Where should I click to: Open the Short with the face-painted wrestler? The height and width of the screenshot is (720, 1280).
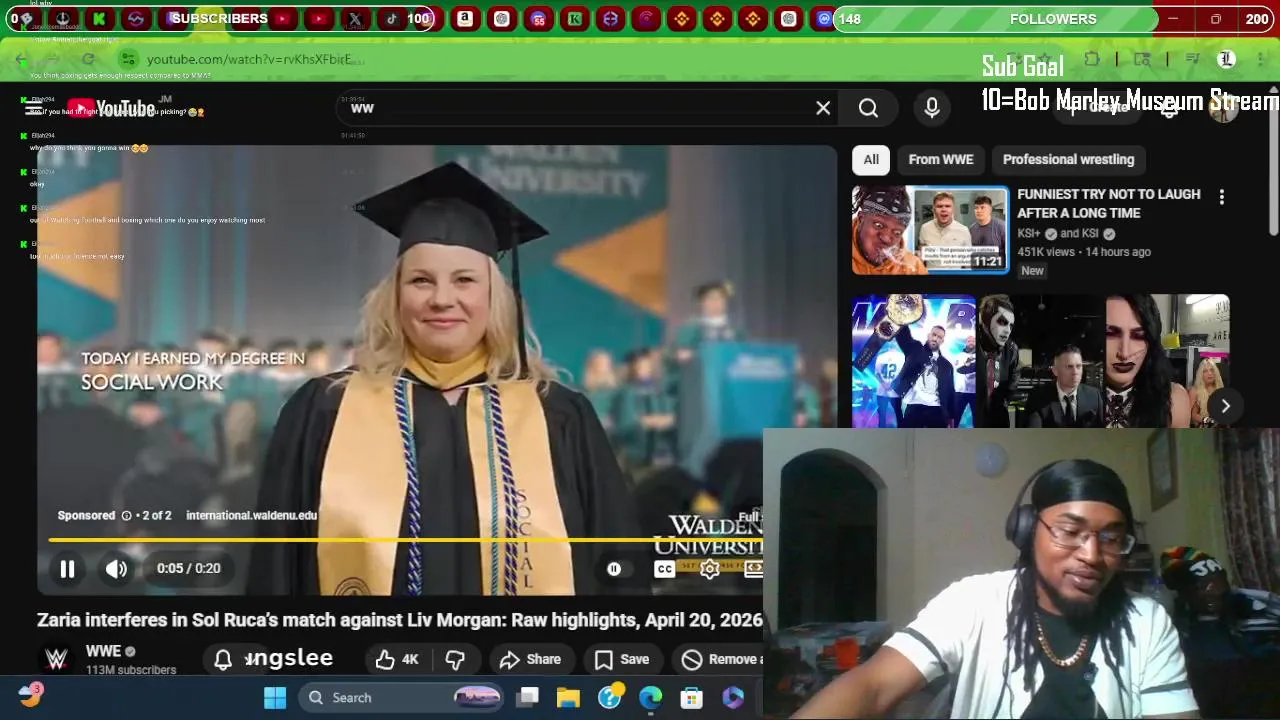coord(1040,361)
